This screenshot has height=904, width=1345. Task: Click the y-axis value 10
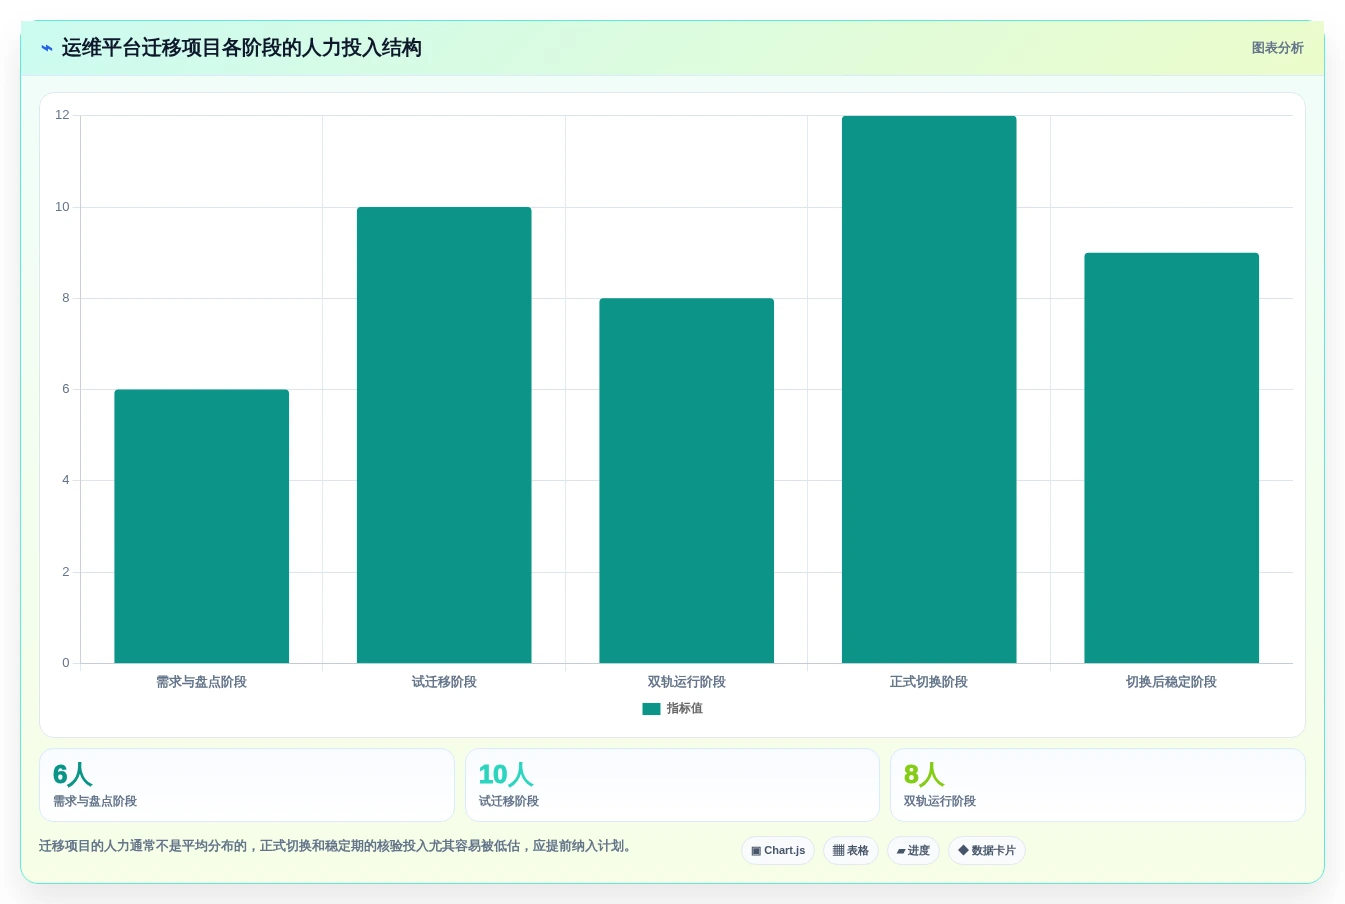(62, 207)
